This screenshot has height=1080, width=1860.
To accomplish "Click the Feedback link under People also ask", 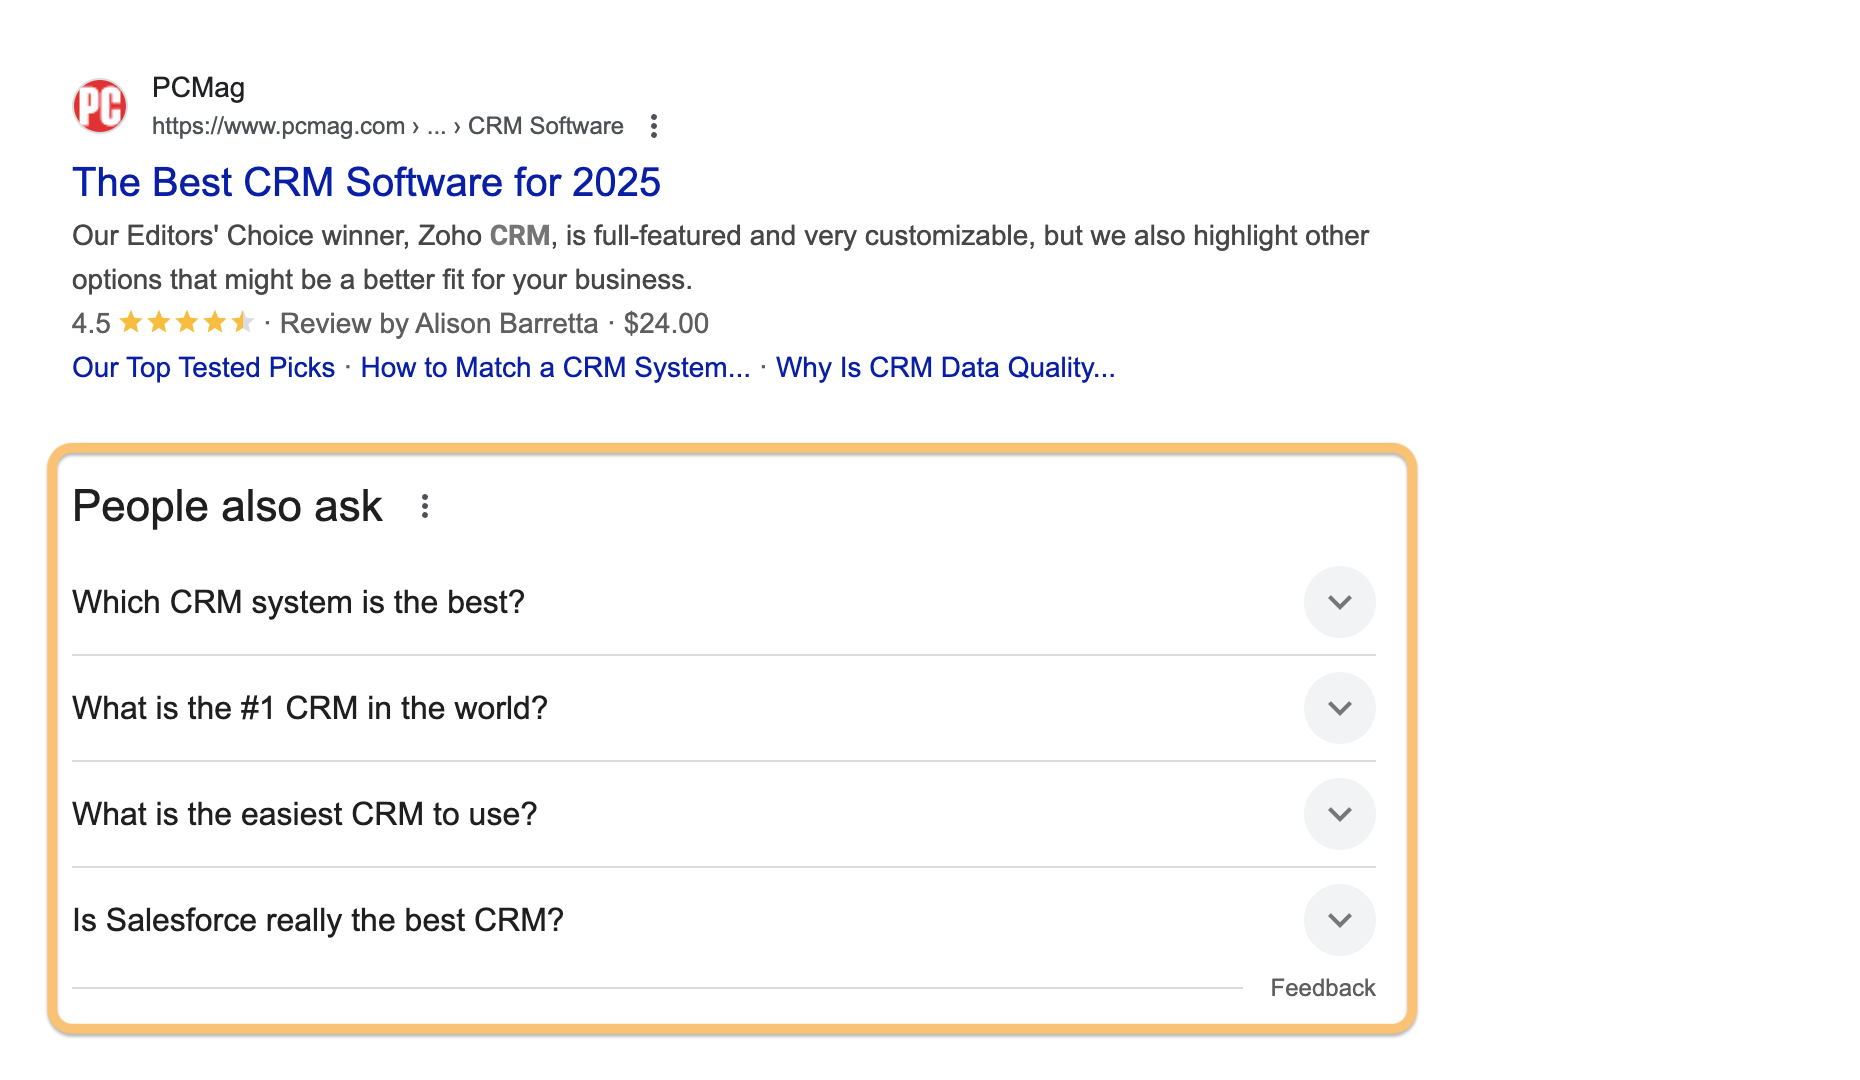I will coord(1322,988).
